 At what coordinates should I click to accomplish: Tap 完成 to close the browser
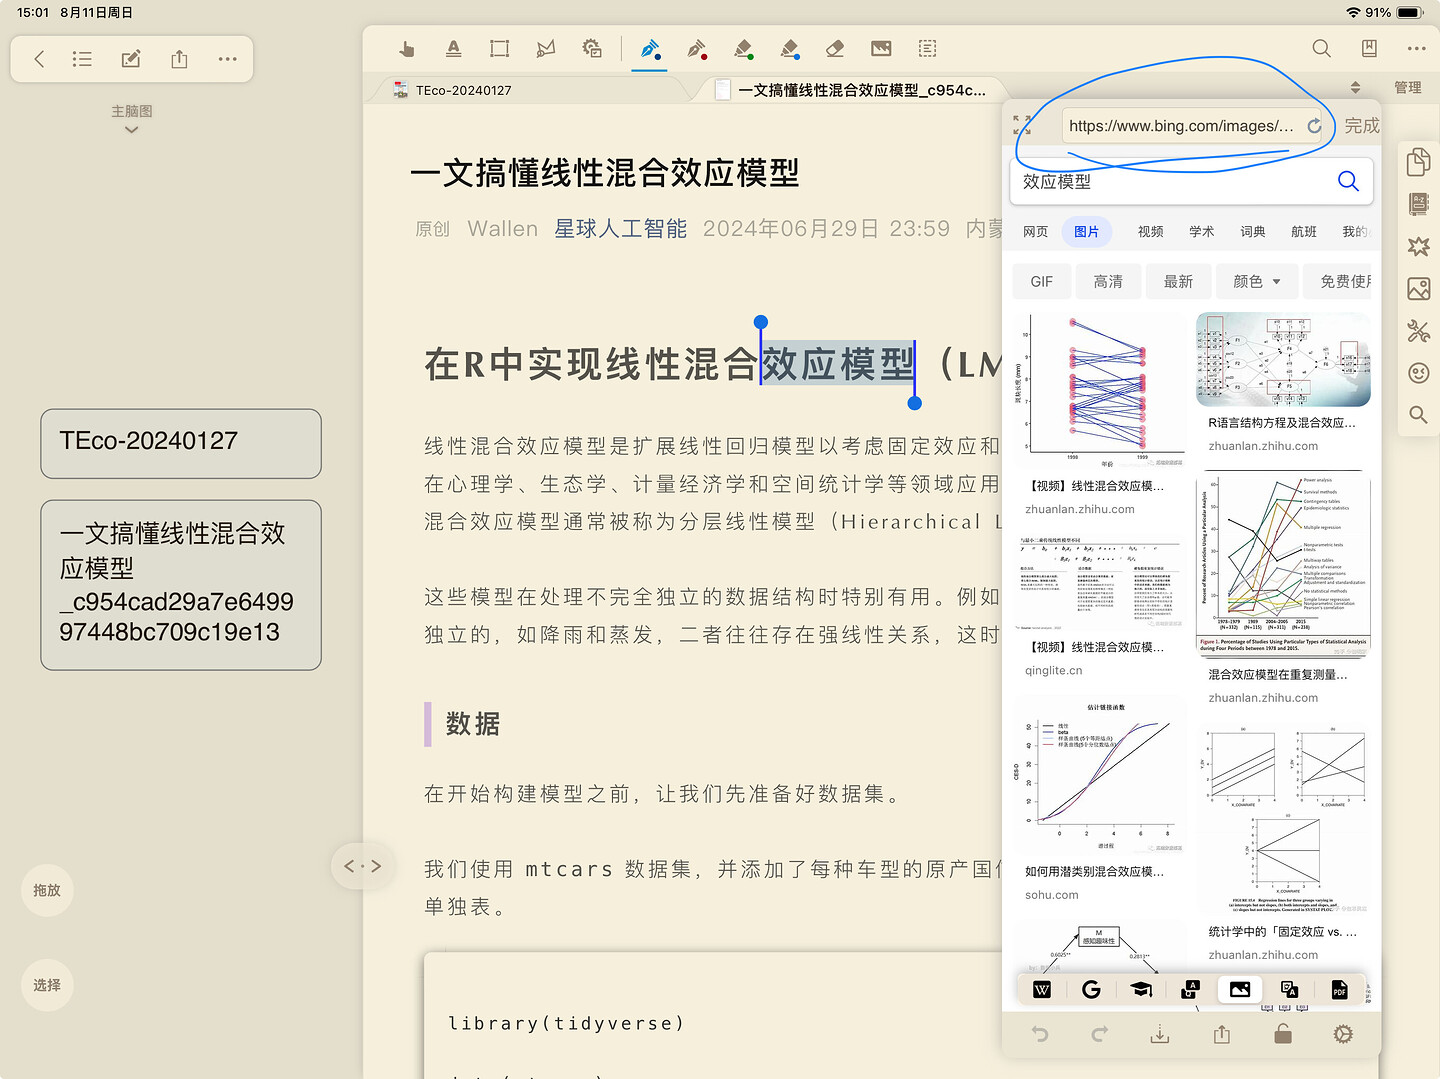1361,126
